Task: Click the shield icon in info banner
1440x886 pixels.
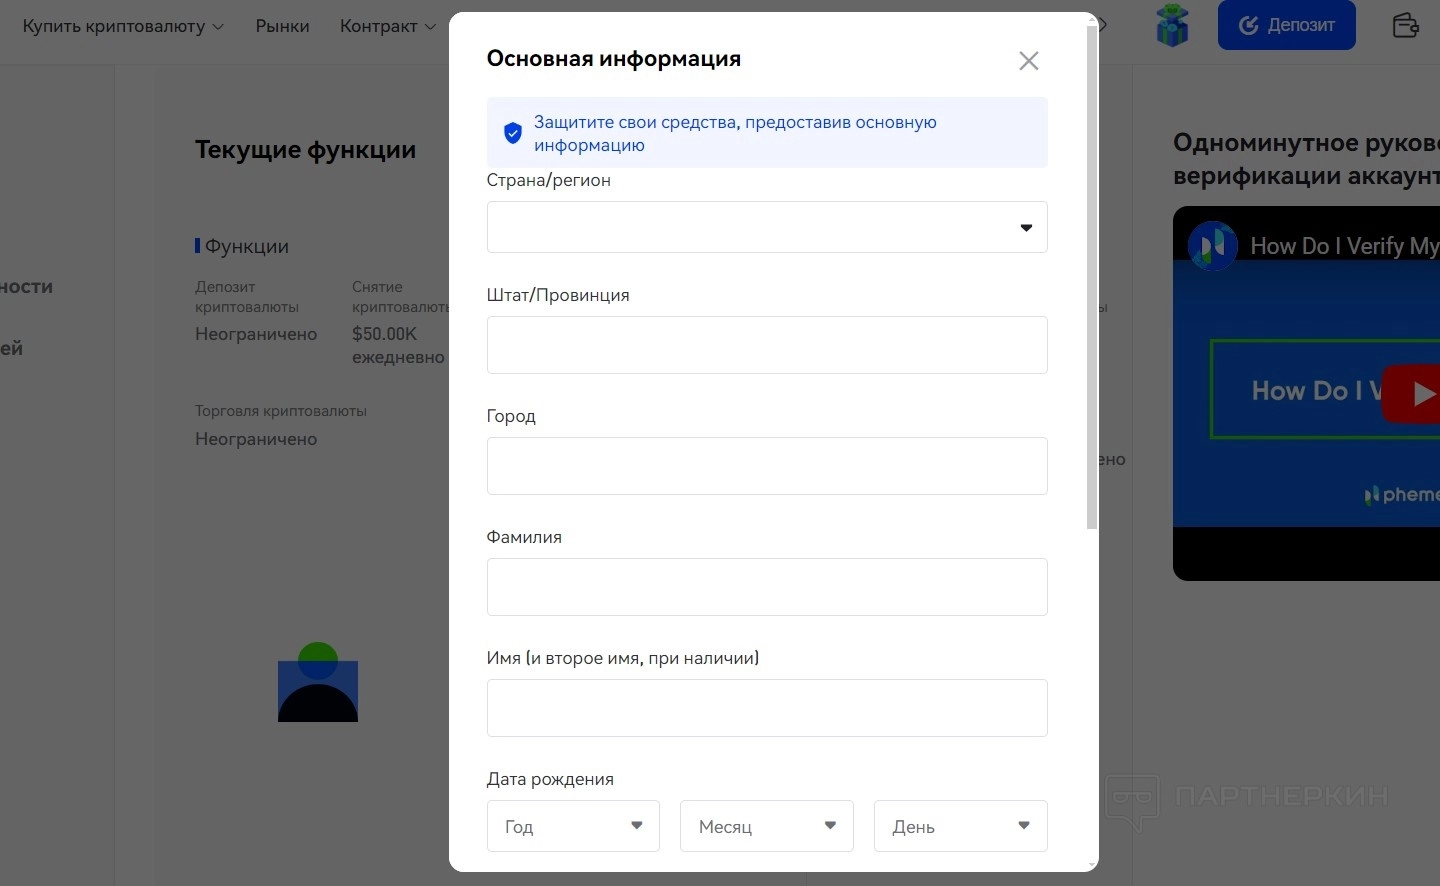Action: pos(513,133)
